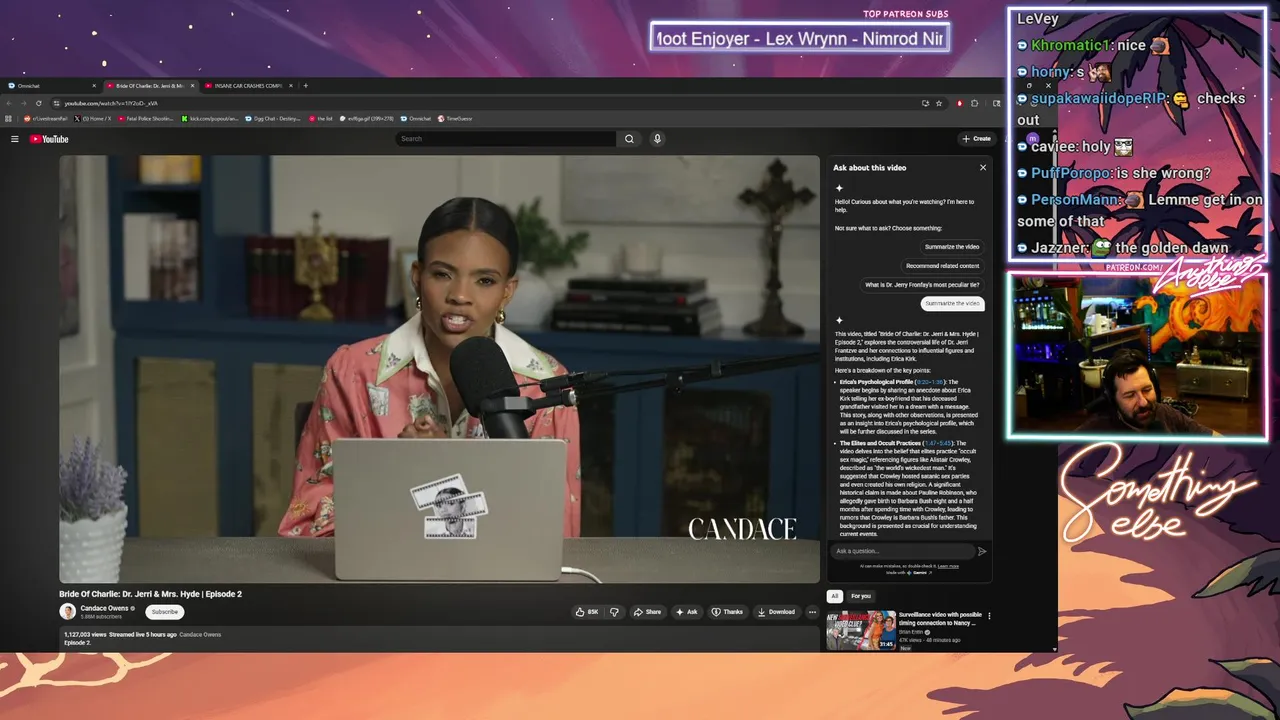This screenshot has width=1280, height=720.
Task: Select the All filter chip
Action: tap(835, 596)
